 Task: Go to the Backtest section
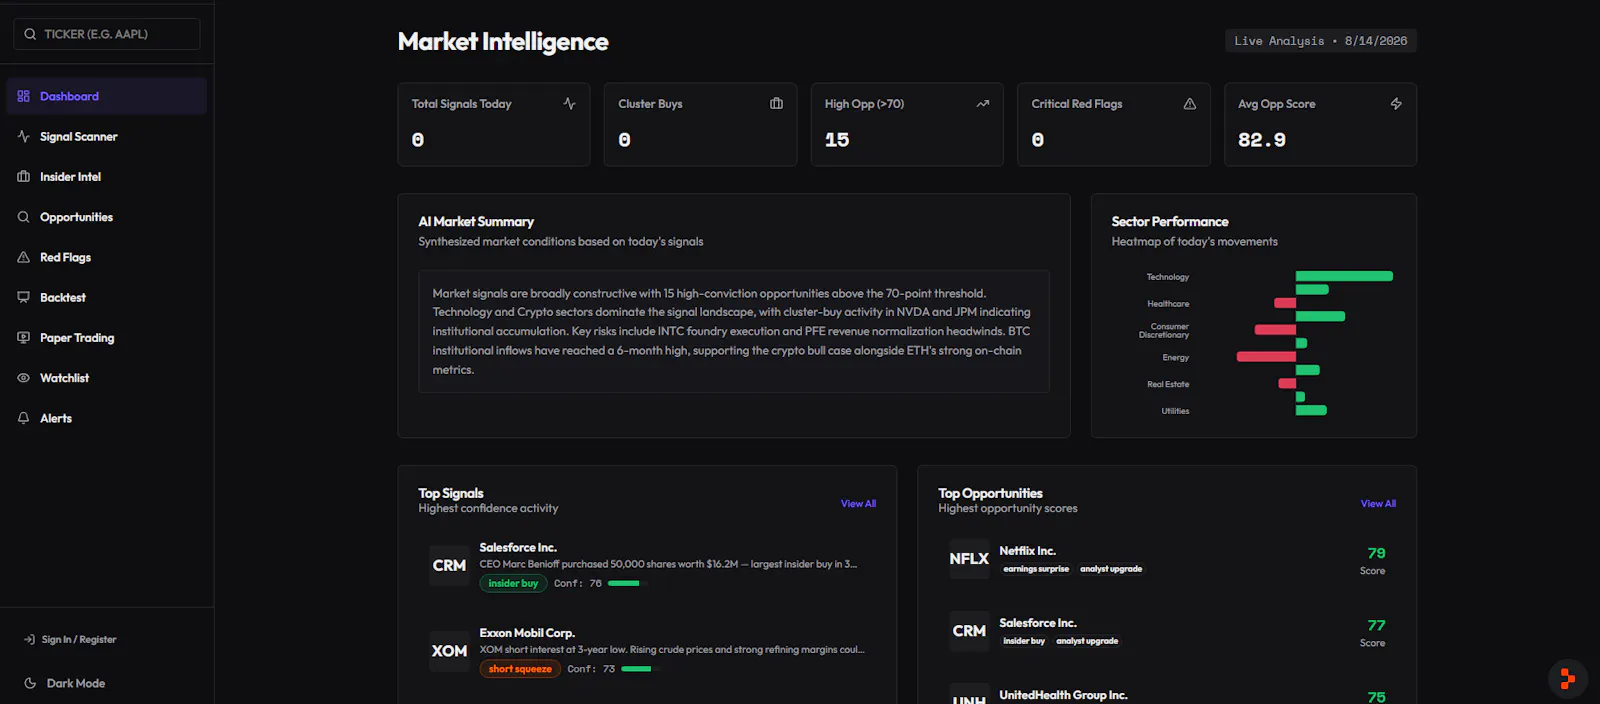pos(107,297)
